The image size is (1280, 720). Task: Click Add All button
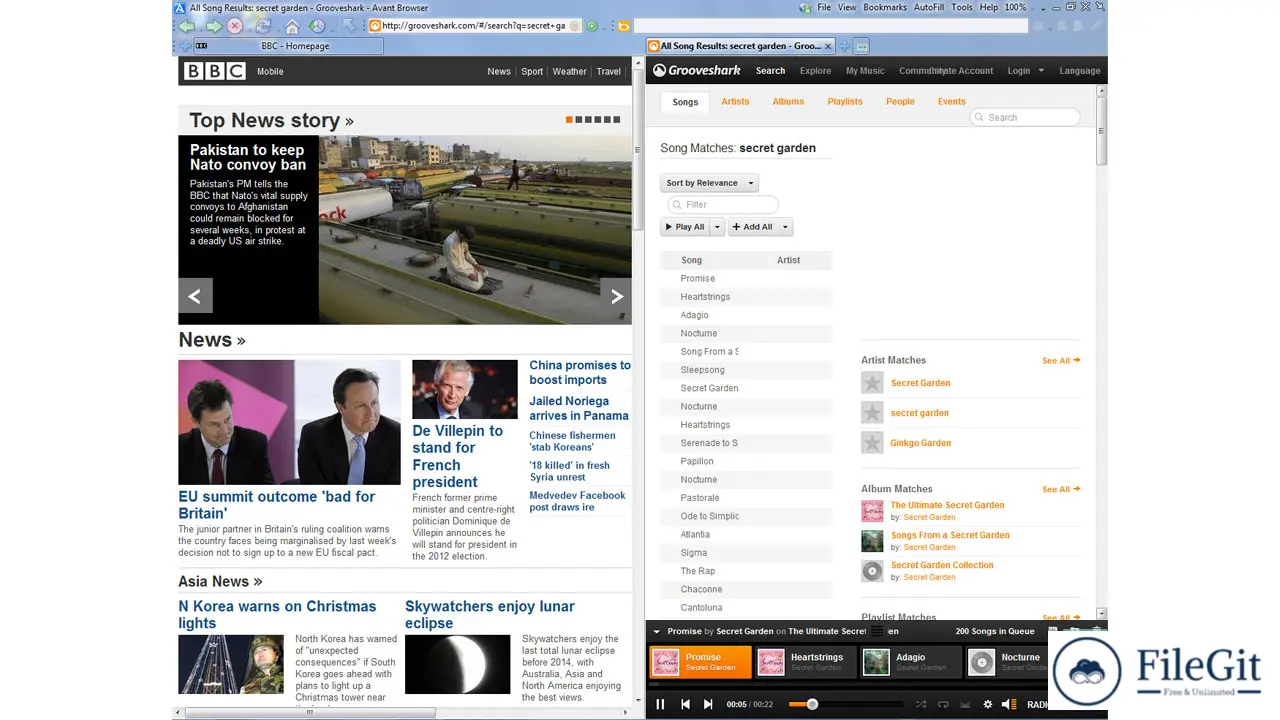[x=753, y=227]
